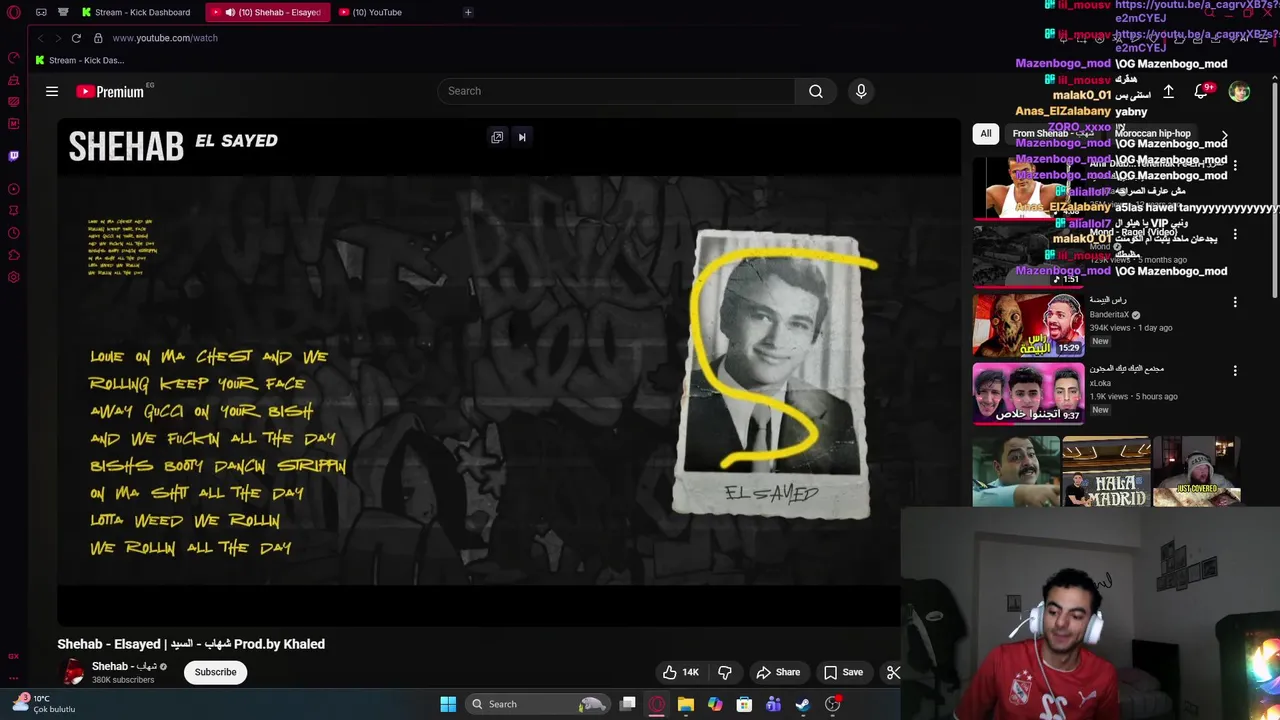
Task: Dislike the video with thumbs down
Action: pyautogui.click(x=725, y=672)
